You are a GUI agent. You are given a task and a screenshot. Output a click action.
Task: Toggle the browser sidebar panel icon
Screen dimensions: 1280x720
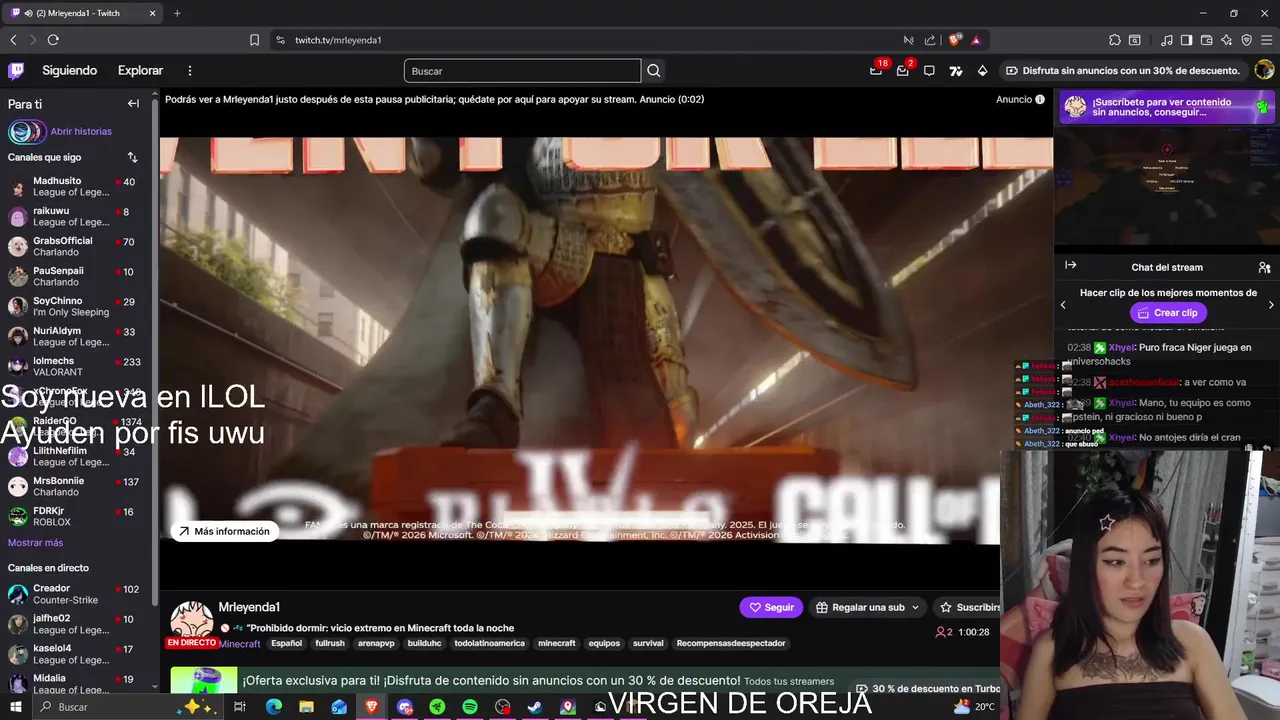(x=1186, y=40)
